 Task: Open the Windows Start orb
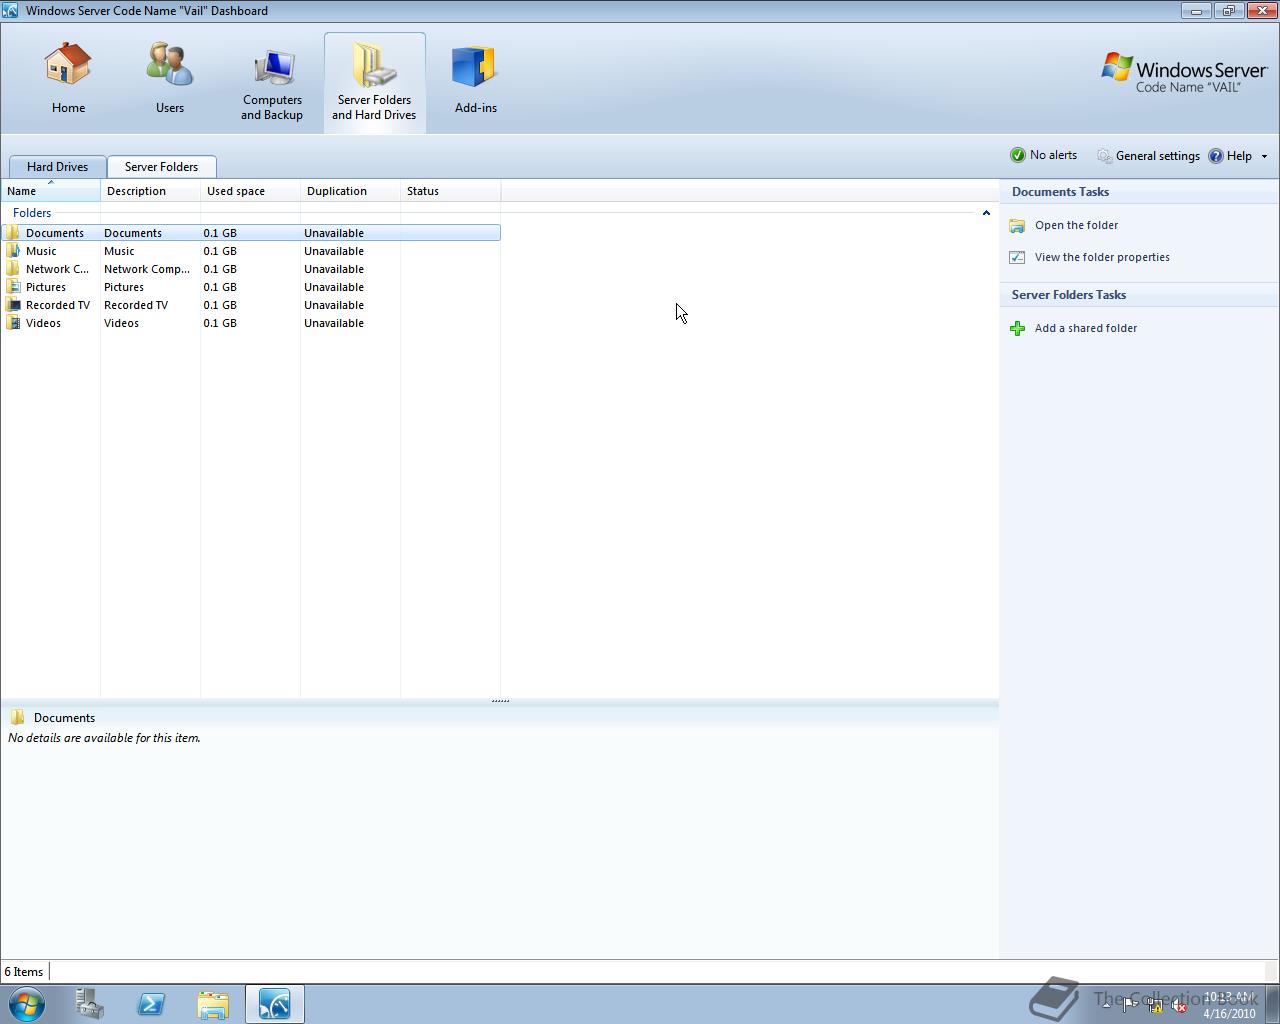point(27,1004)
